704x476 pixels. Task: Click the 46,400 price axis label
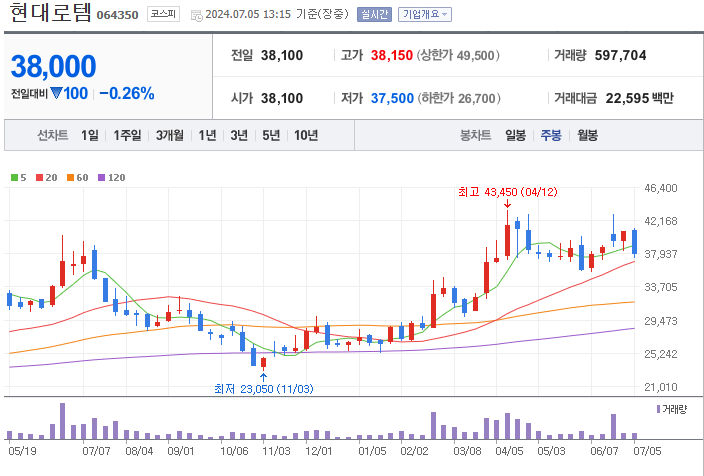click(660, 188)
